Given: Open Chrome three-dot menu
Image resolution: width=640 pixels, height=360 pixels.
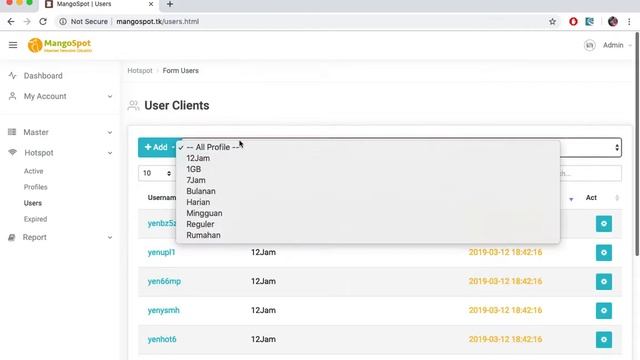Looking at the screenshot, I should 629,22.
